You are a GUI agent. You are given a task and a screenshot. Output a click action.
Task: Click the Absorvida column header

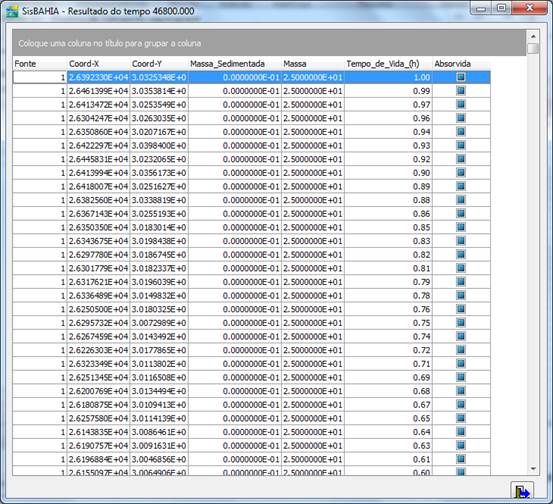pos(461,64)
